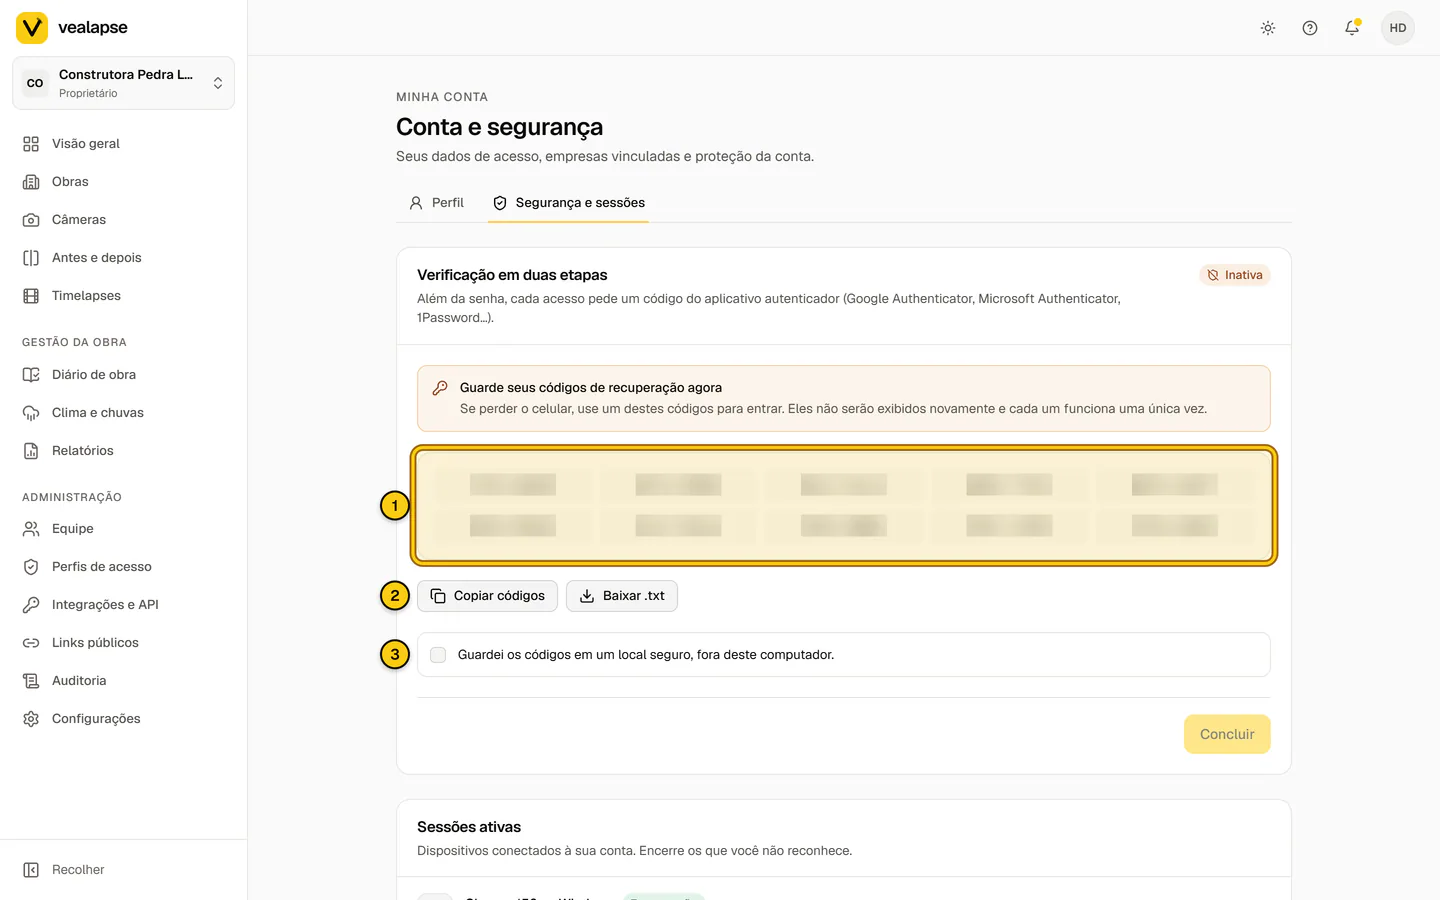The image size is (1440, 900).
Task: Check the 'Guardei os códigos' confirmation checkbox
Action: pyautogui.click(x=438, y=655)
